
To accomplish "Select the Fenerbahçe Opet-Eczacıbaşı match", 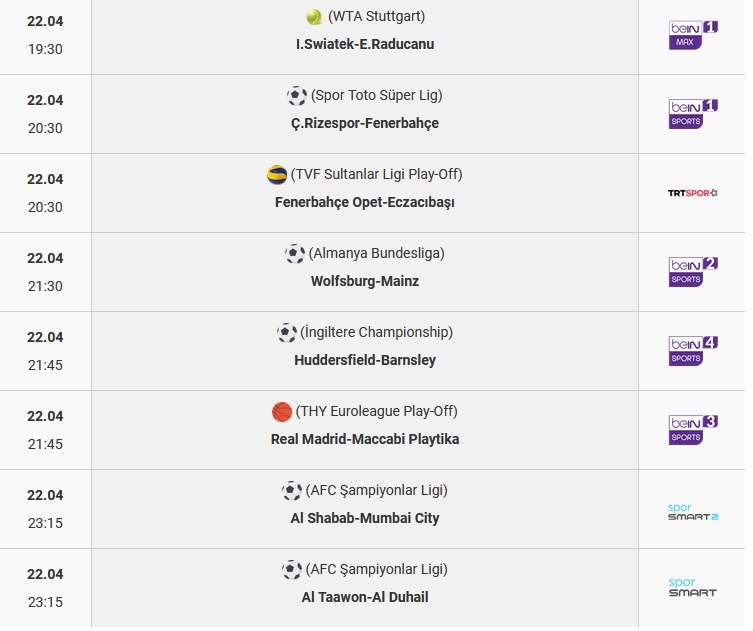I will (365, 202).
